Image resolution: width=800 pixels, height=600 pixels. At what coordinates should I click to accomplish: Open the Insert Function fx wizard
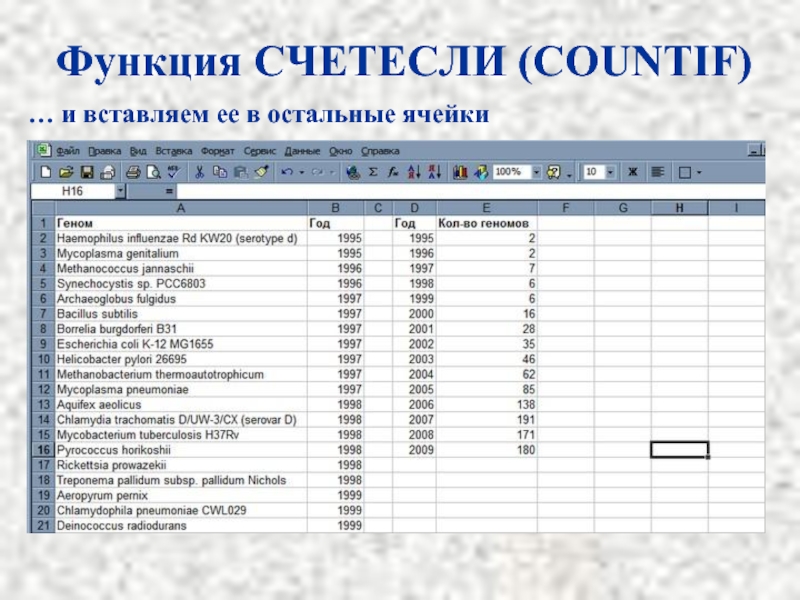coord(393,172)
